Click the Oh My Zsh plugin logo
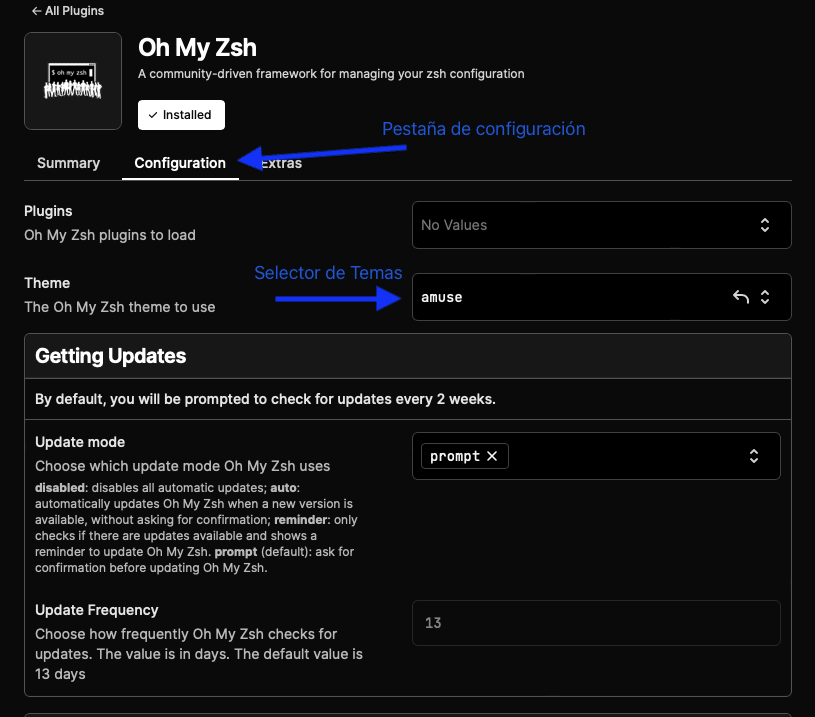This screenshot has height=717, width=815. click(73, 81)
